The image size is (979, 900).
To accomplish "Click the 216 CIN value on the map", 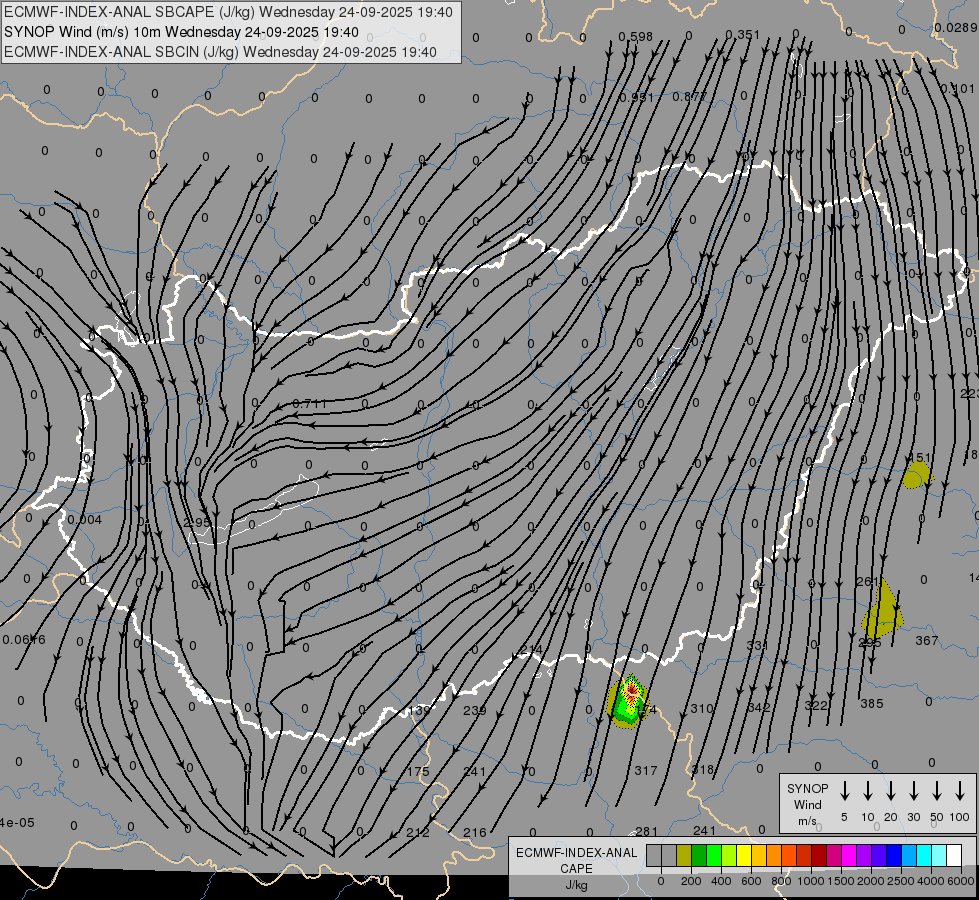I will point(475,833).
